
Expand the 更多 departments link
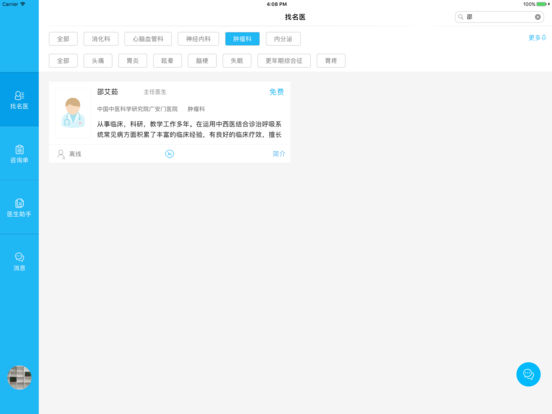pyautogui.click(x=537, y=38)
